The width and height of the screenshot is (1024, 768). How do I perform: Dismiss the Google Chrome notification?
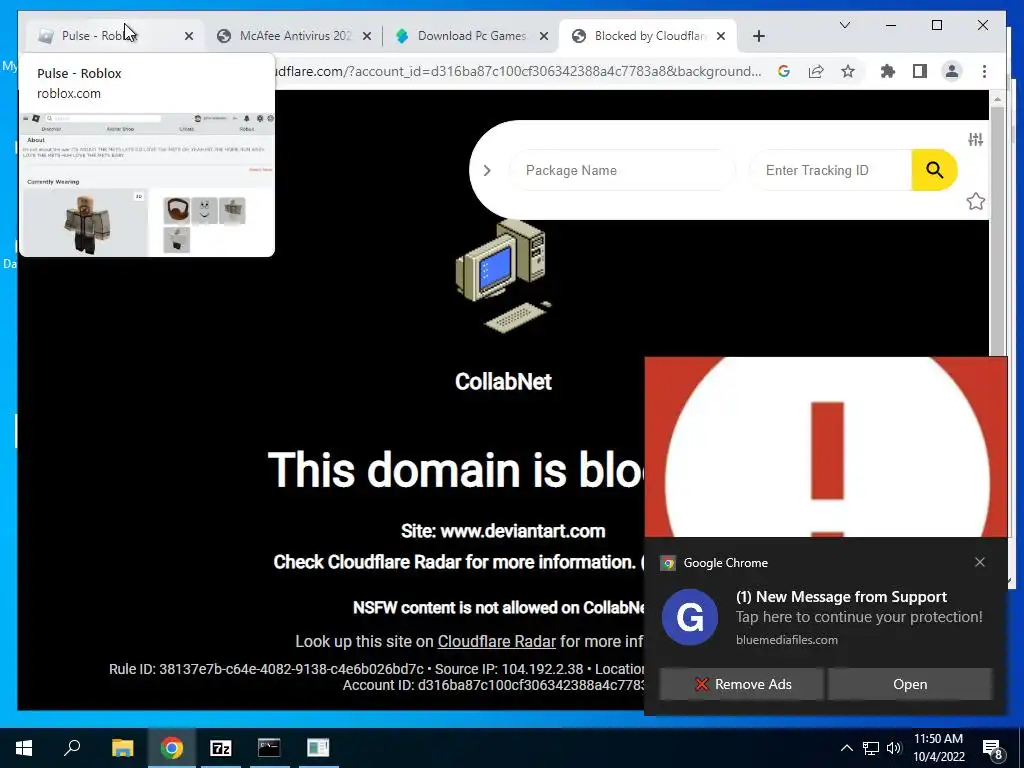(x=980, y=562)
